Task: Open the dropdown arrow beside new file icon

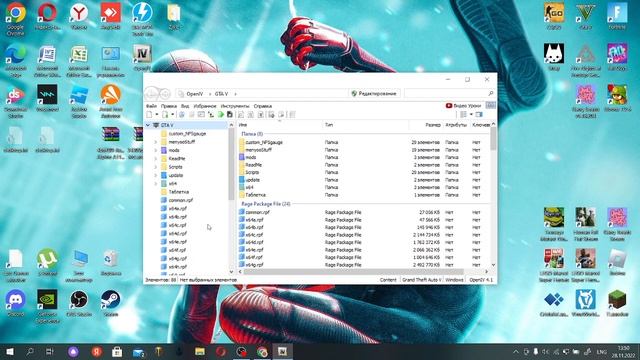Action: pyautogui.click(x=156, y=115)
